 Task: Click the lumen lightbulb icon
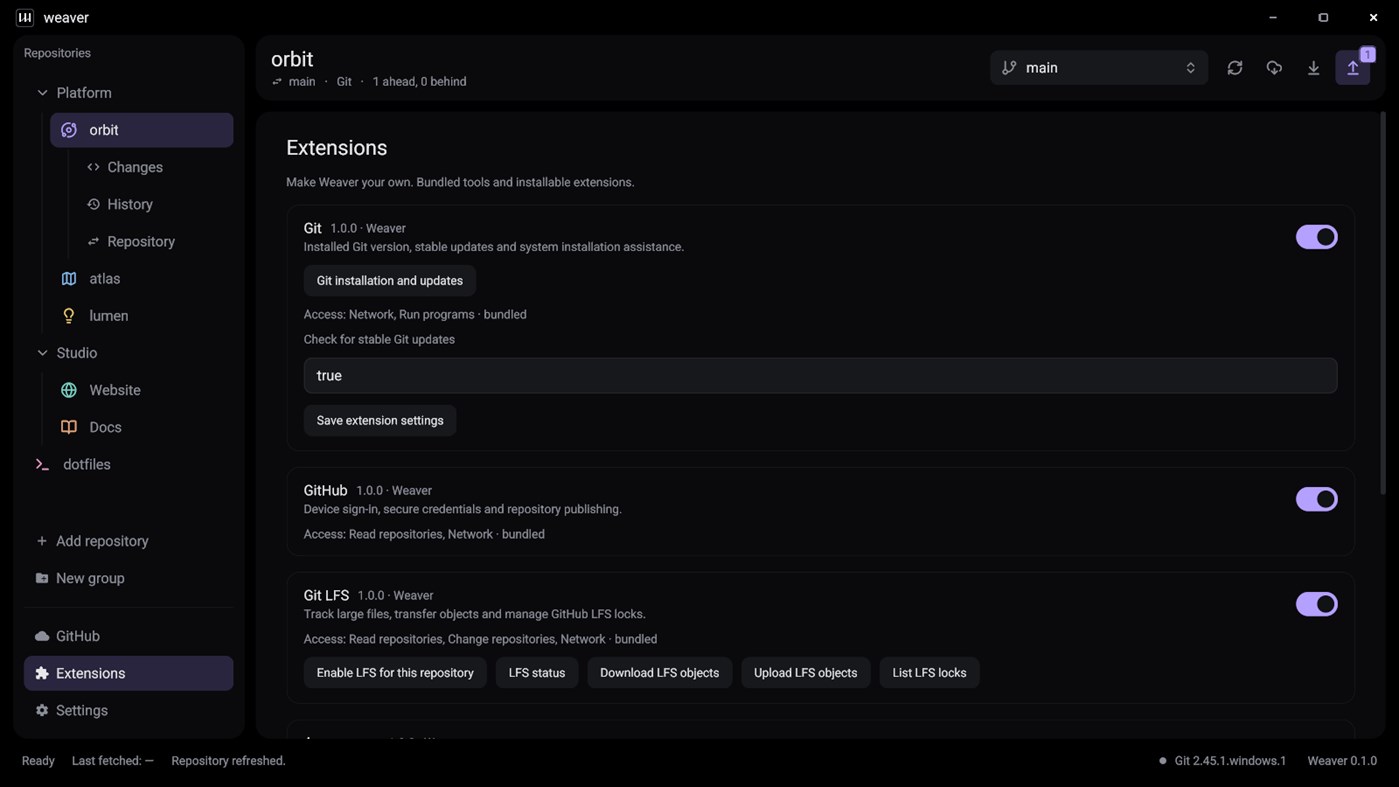tap(69, 316)
